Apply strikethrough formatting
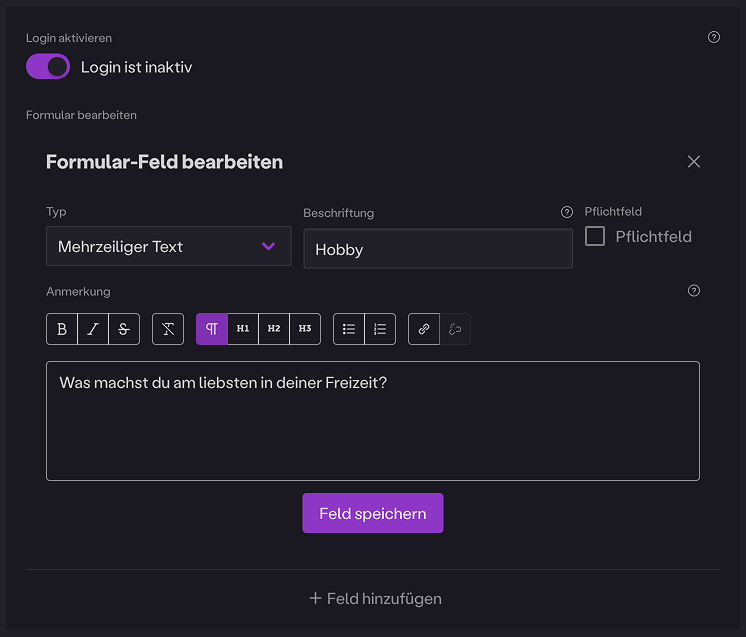Screen dimensions: 746x637 [x=124, y=329]
